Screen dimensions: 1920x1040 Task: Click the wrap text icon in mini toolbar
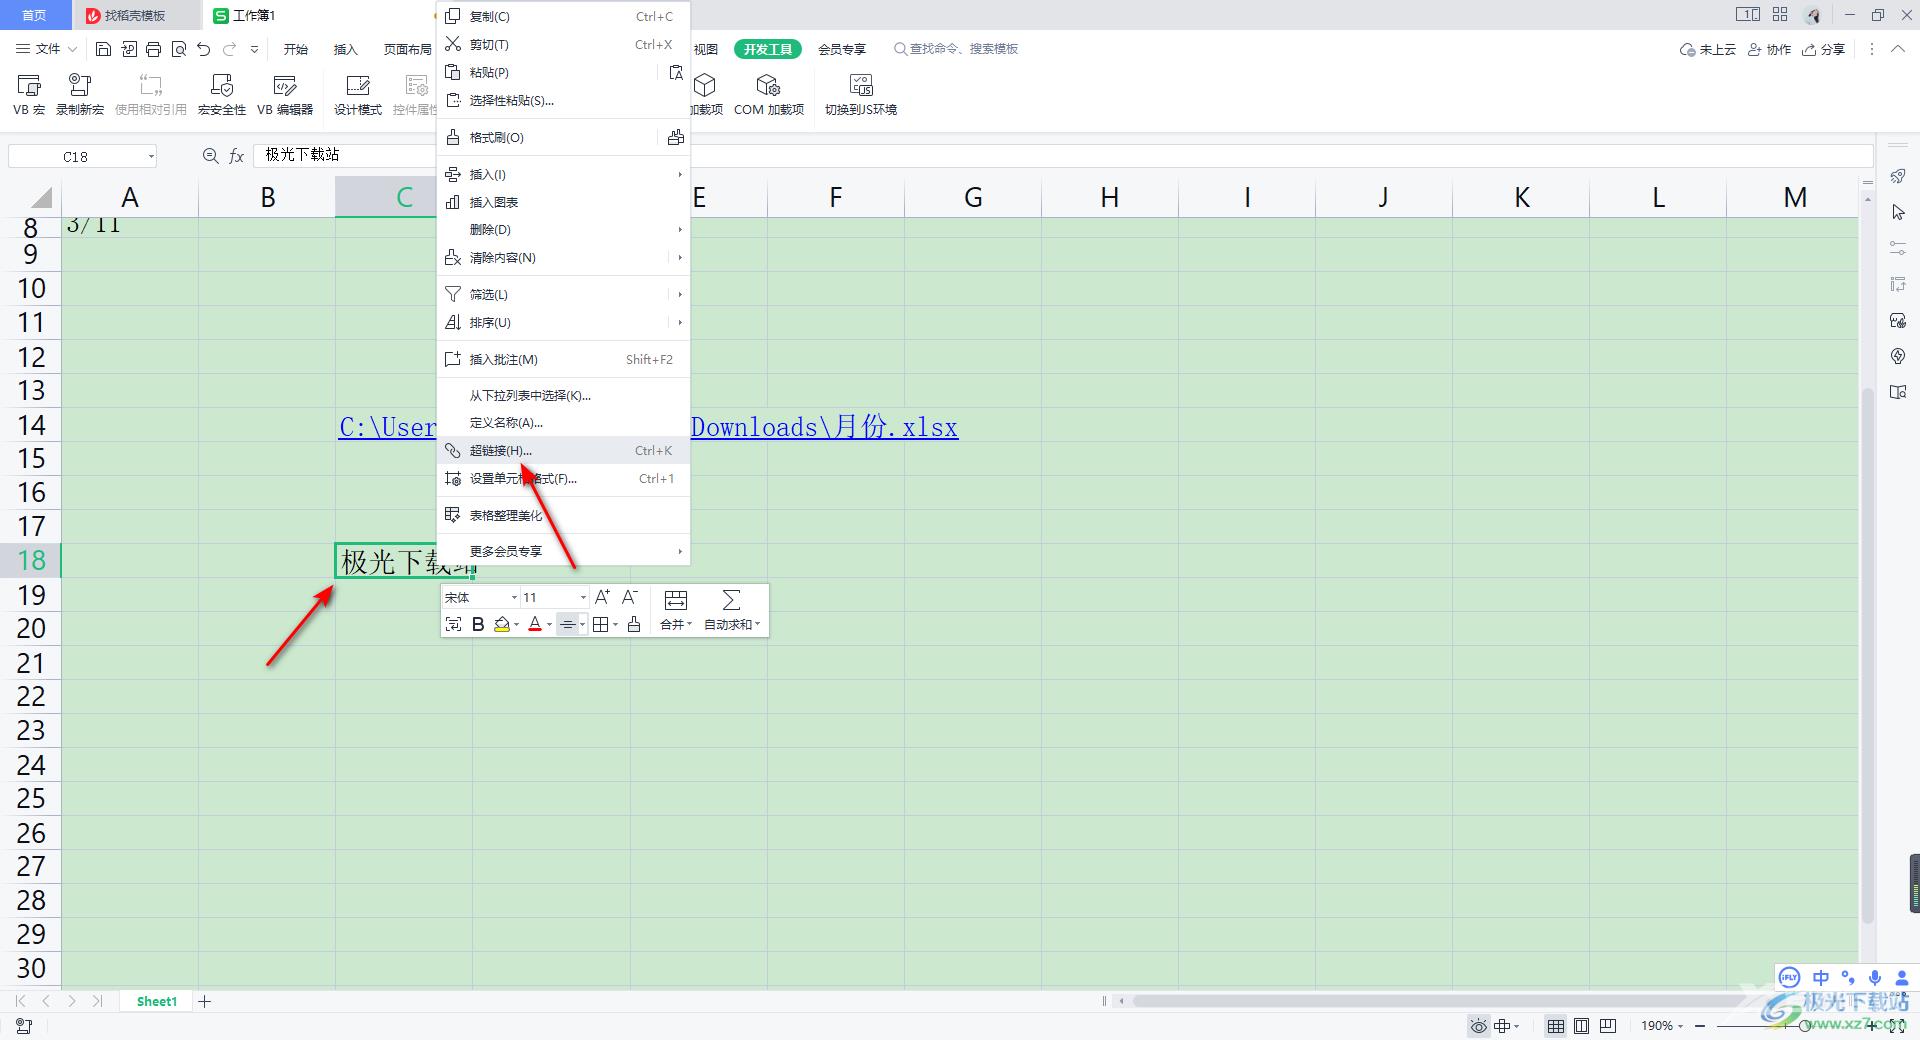[x=453, y=624]
